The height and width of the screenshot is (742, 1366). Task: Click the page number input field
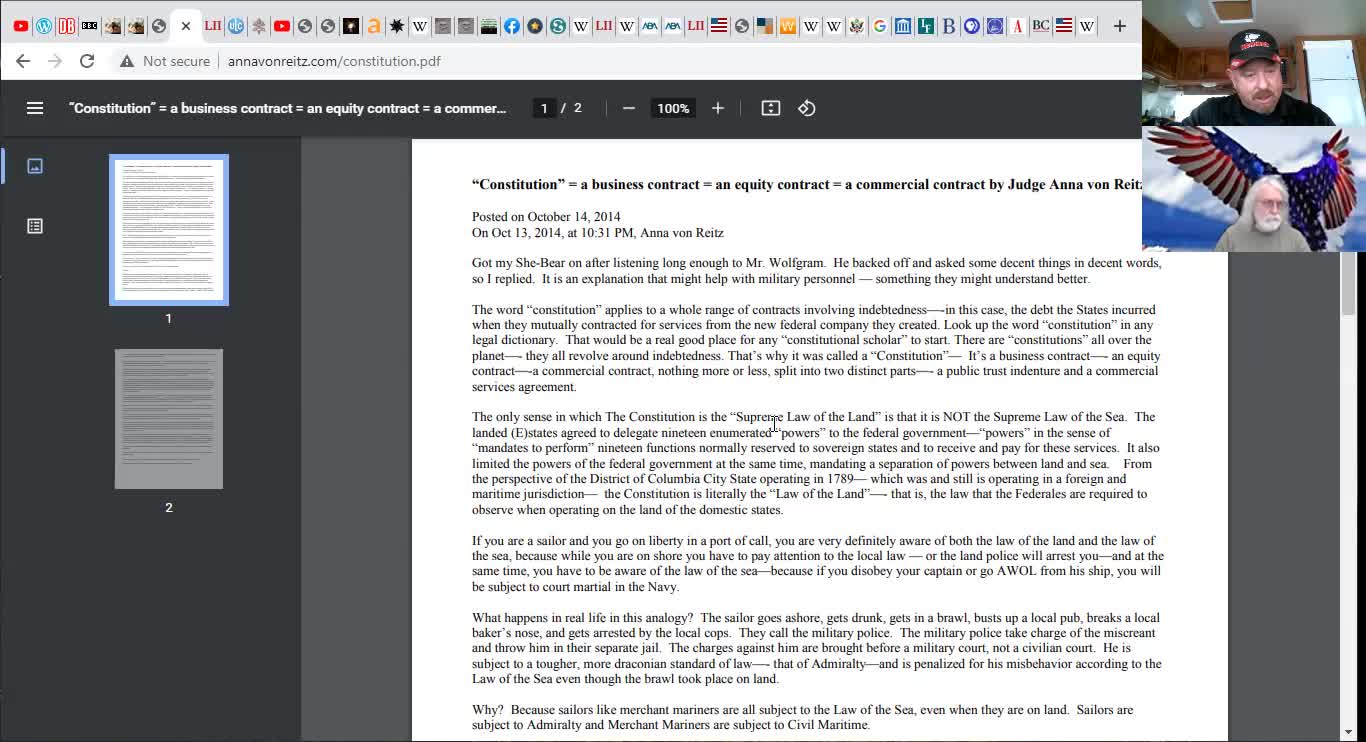coord(544,108)
